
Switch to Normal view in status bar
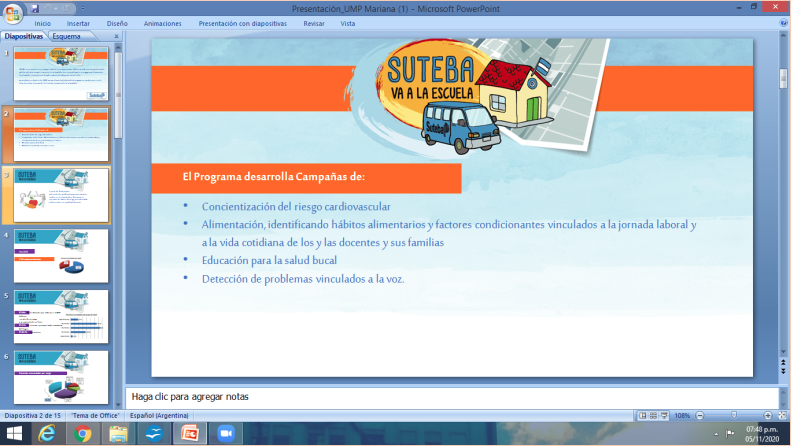tap(643, 415)
